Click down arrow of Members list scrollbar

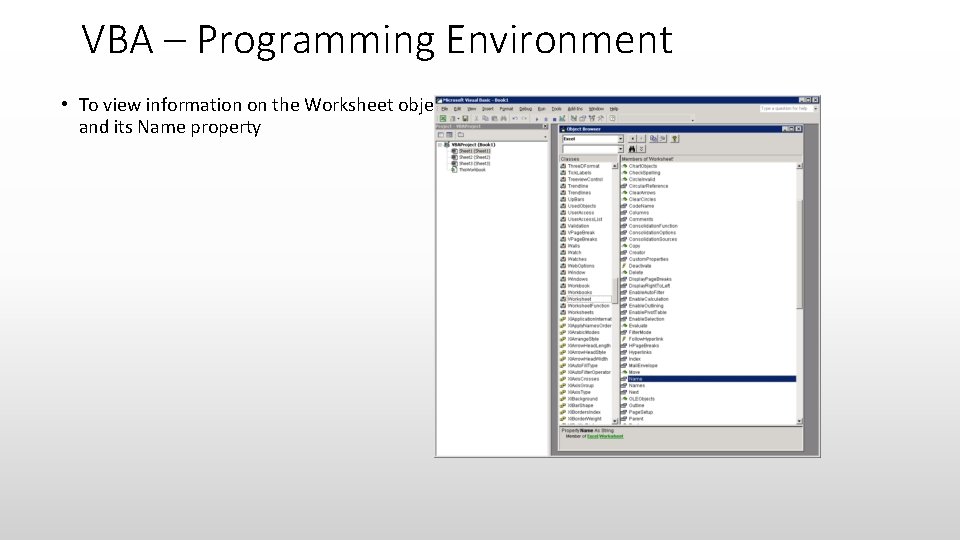coord(799,421)
